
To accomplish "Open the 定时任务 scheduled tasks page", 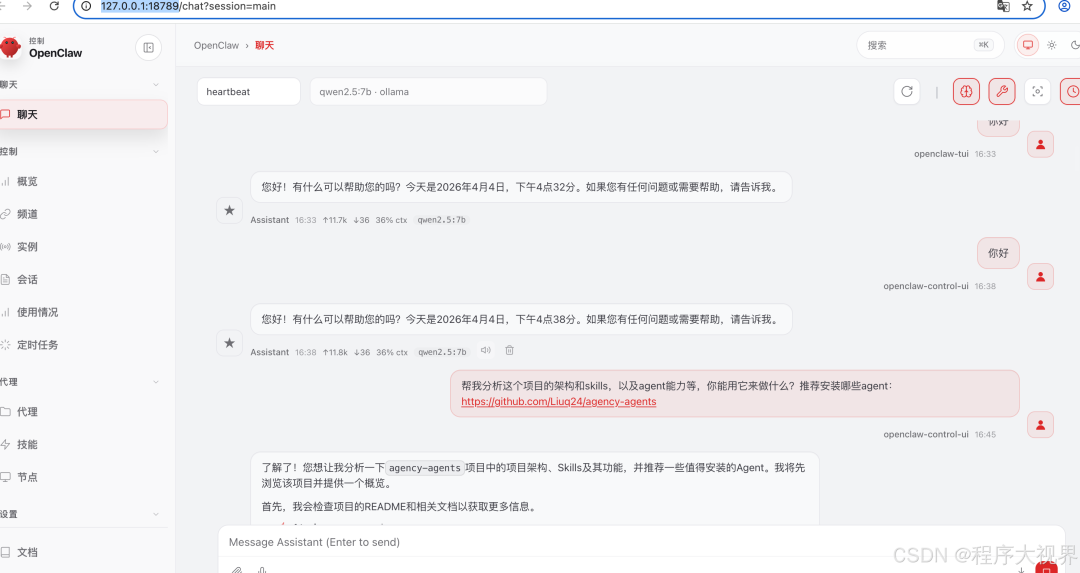I will pyautogui.click(x=37, y=345).
